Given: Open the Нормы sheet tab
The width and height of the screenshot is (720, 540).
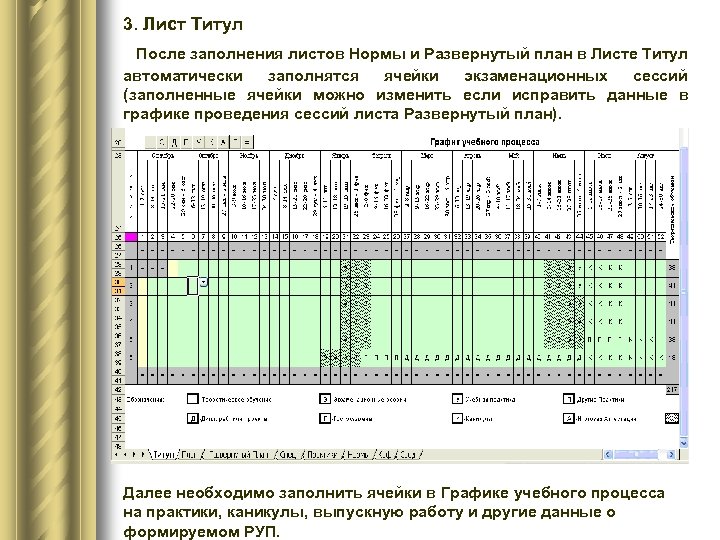Looking at the screenshot, I should [358, 455].
